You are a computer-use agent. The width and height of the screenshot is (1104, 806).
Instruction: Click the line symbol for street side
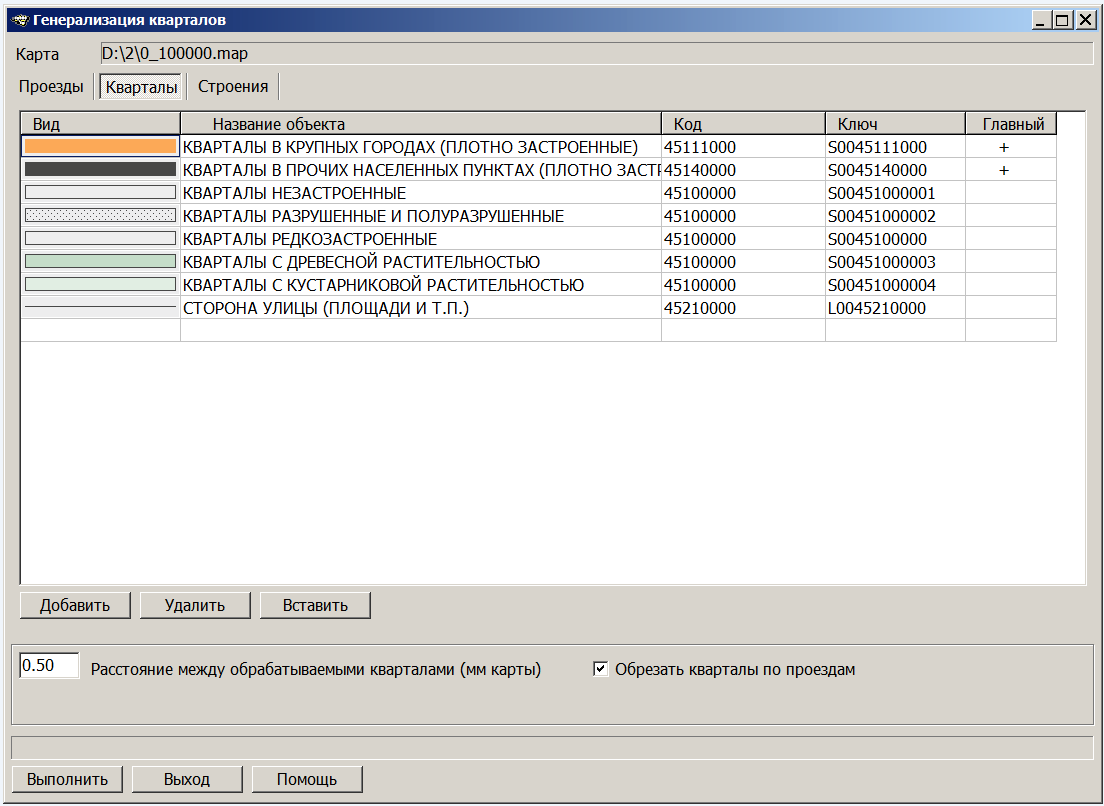(x=100, y=308)
